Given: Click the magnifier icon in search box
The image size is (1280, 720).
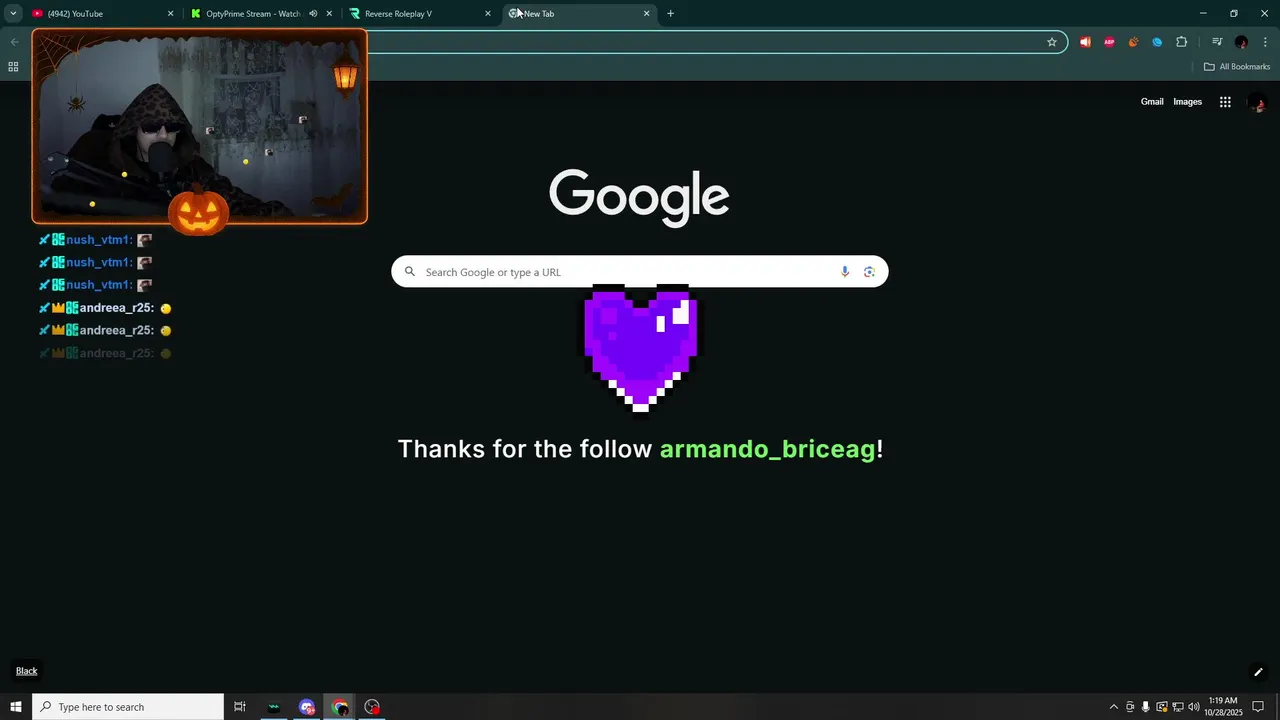Looking at the screenshot, I should (x=409, y=272).
